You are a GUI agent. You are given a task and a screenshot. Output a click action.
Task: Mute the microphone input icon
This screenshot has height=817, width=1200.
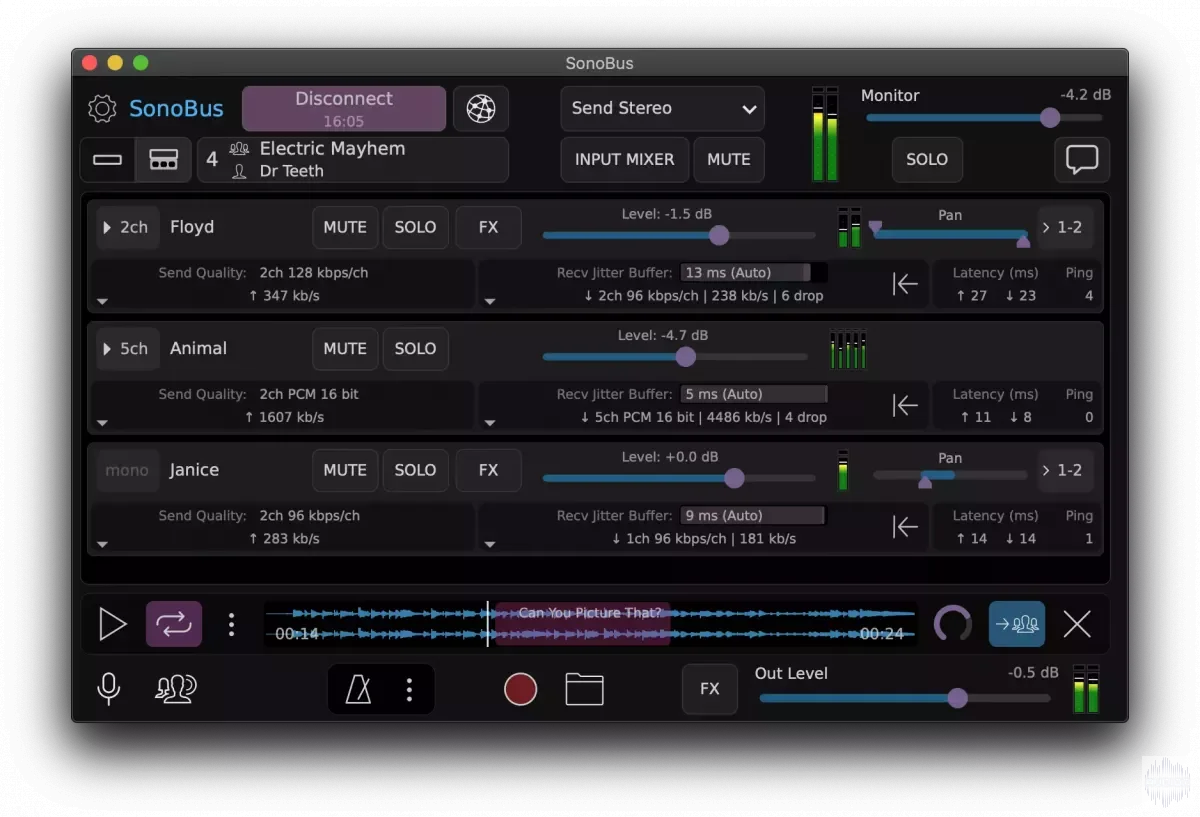109,688
